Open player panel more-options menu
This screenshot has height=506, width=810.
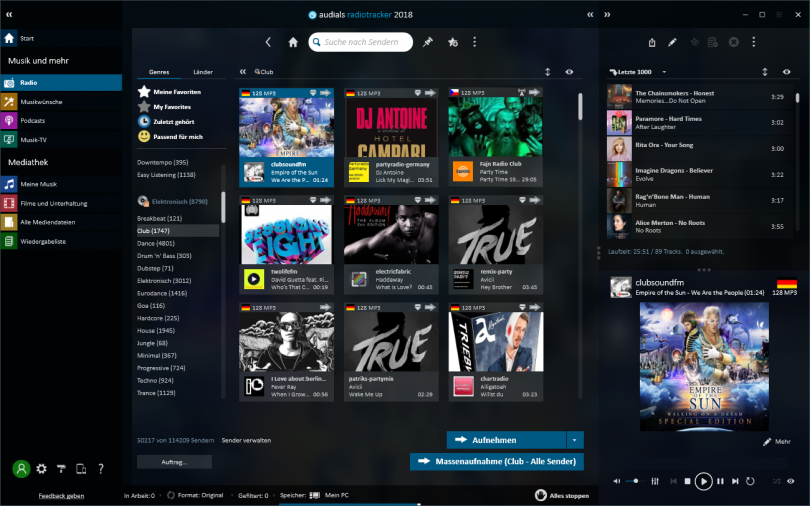coord(754,42)
